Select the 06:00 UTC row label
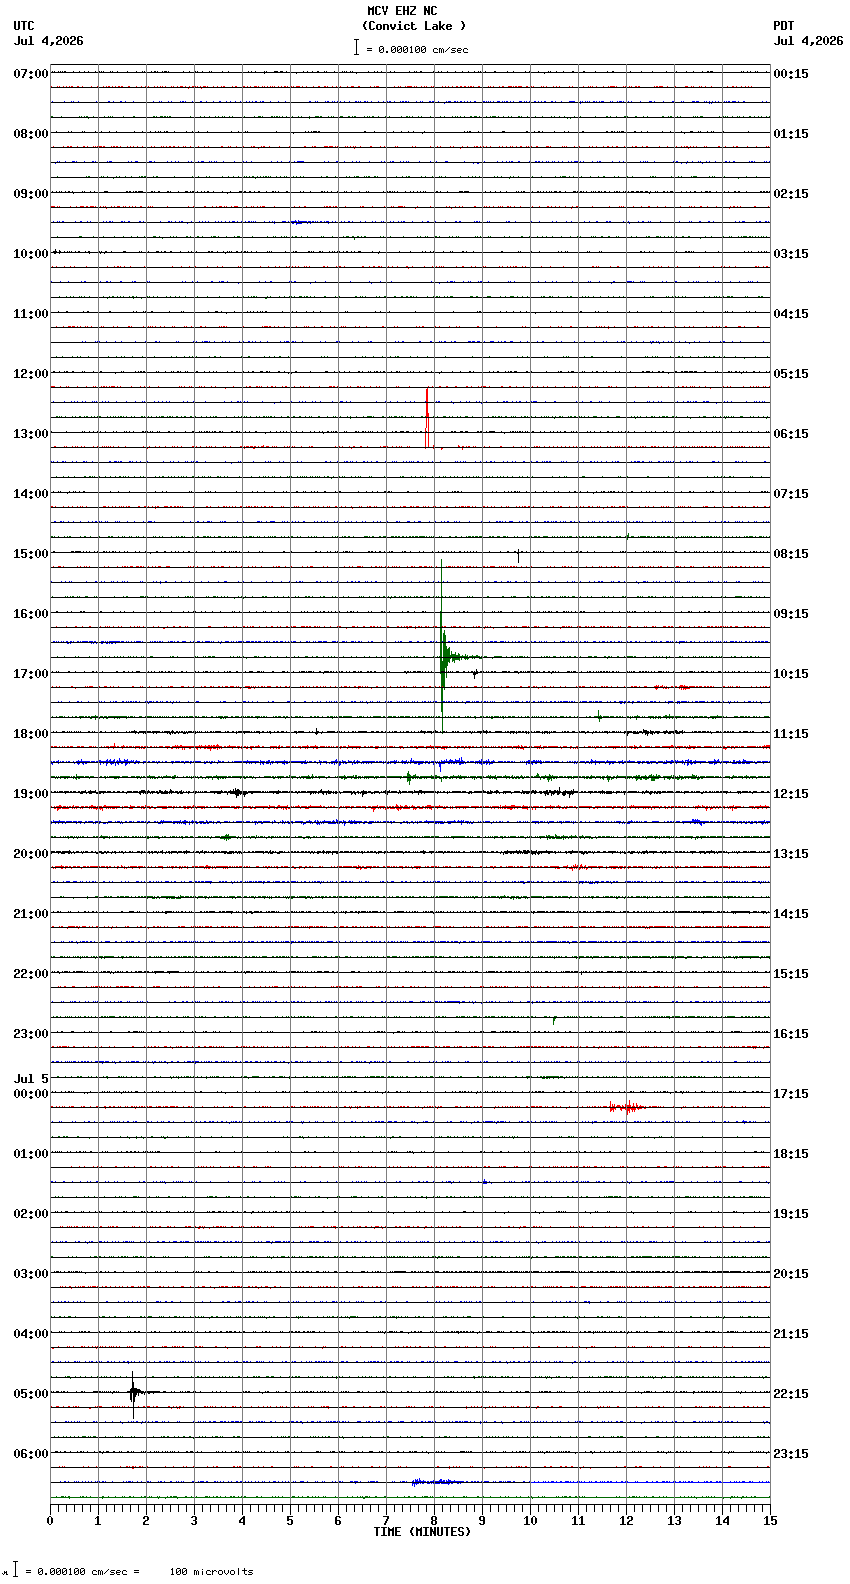Screen dimensions: 850x1584 pos(31,1454)
